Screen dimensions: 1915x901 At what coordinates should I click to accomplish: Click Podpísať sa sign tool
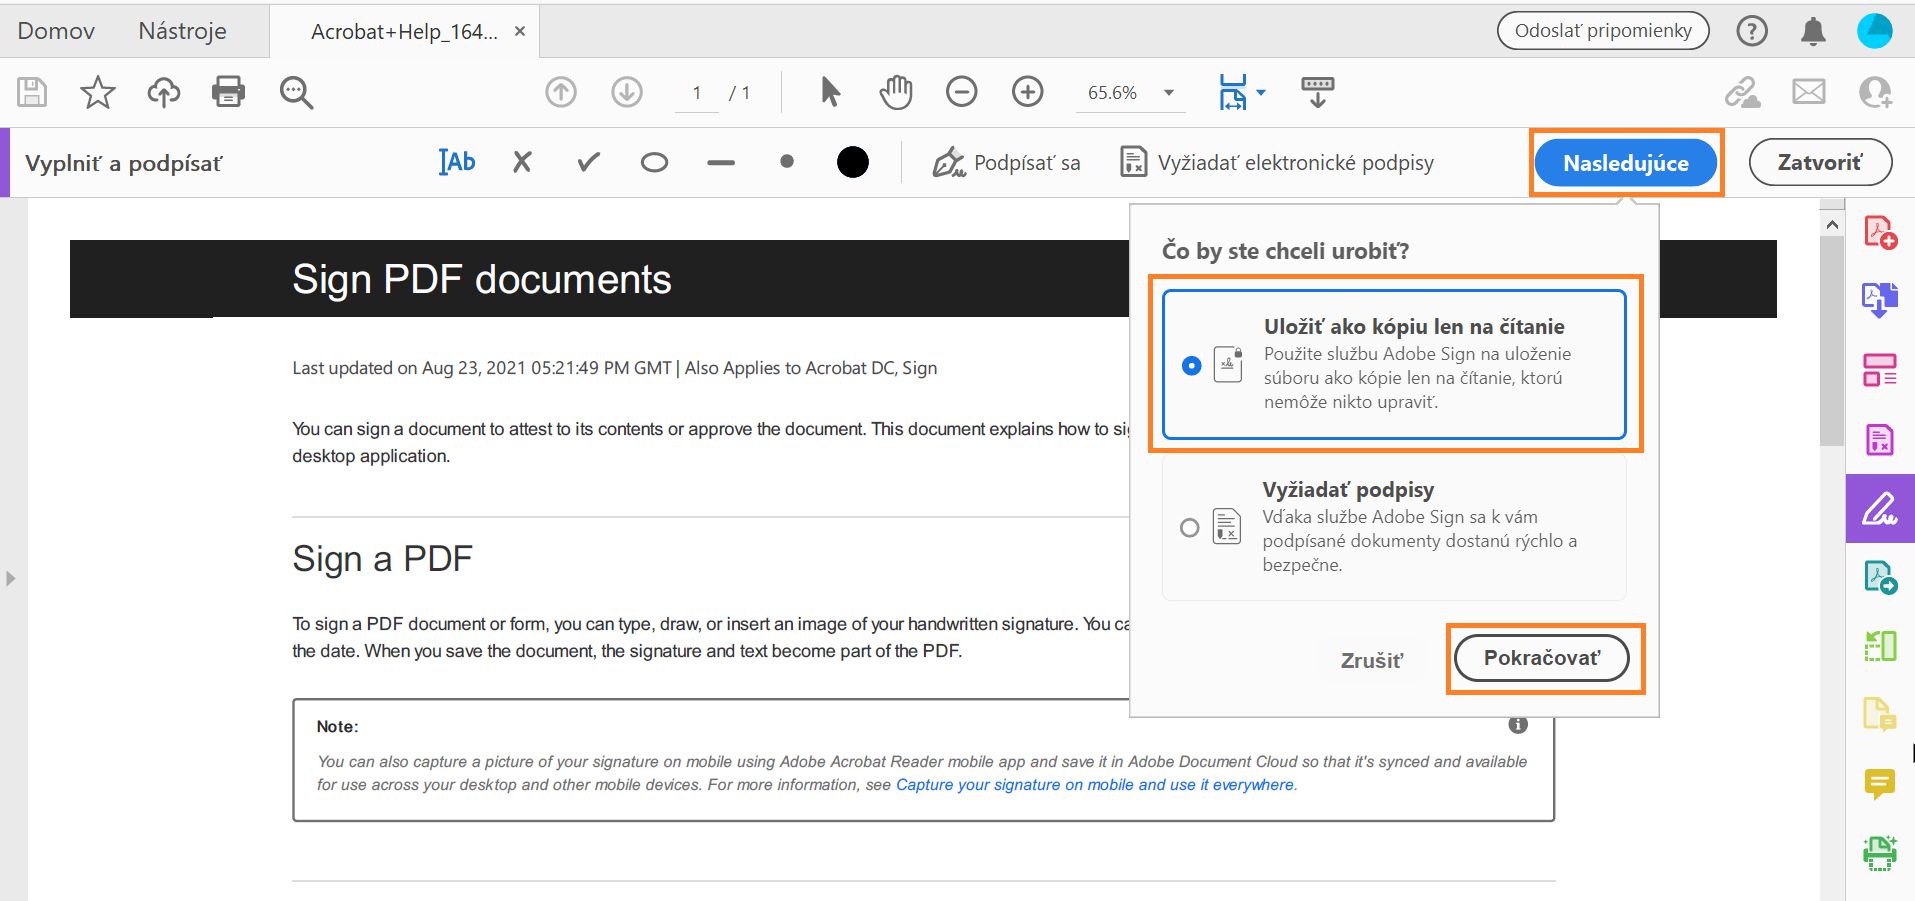tap(1006, 162)
